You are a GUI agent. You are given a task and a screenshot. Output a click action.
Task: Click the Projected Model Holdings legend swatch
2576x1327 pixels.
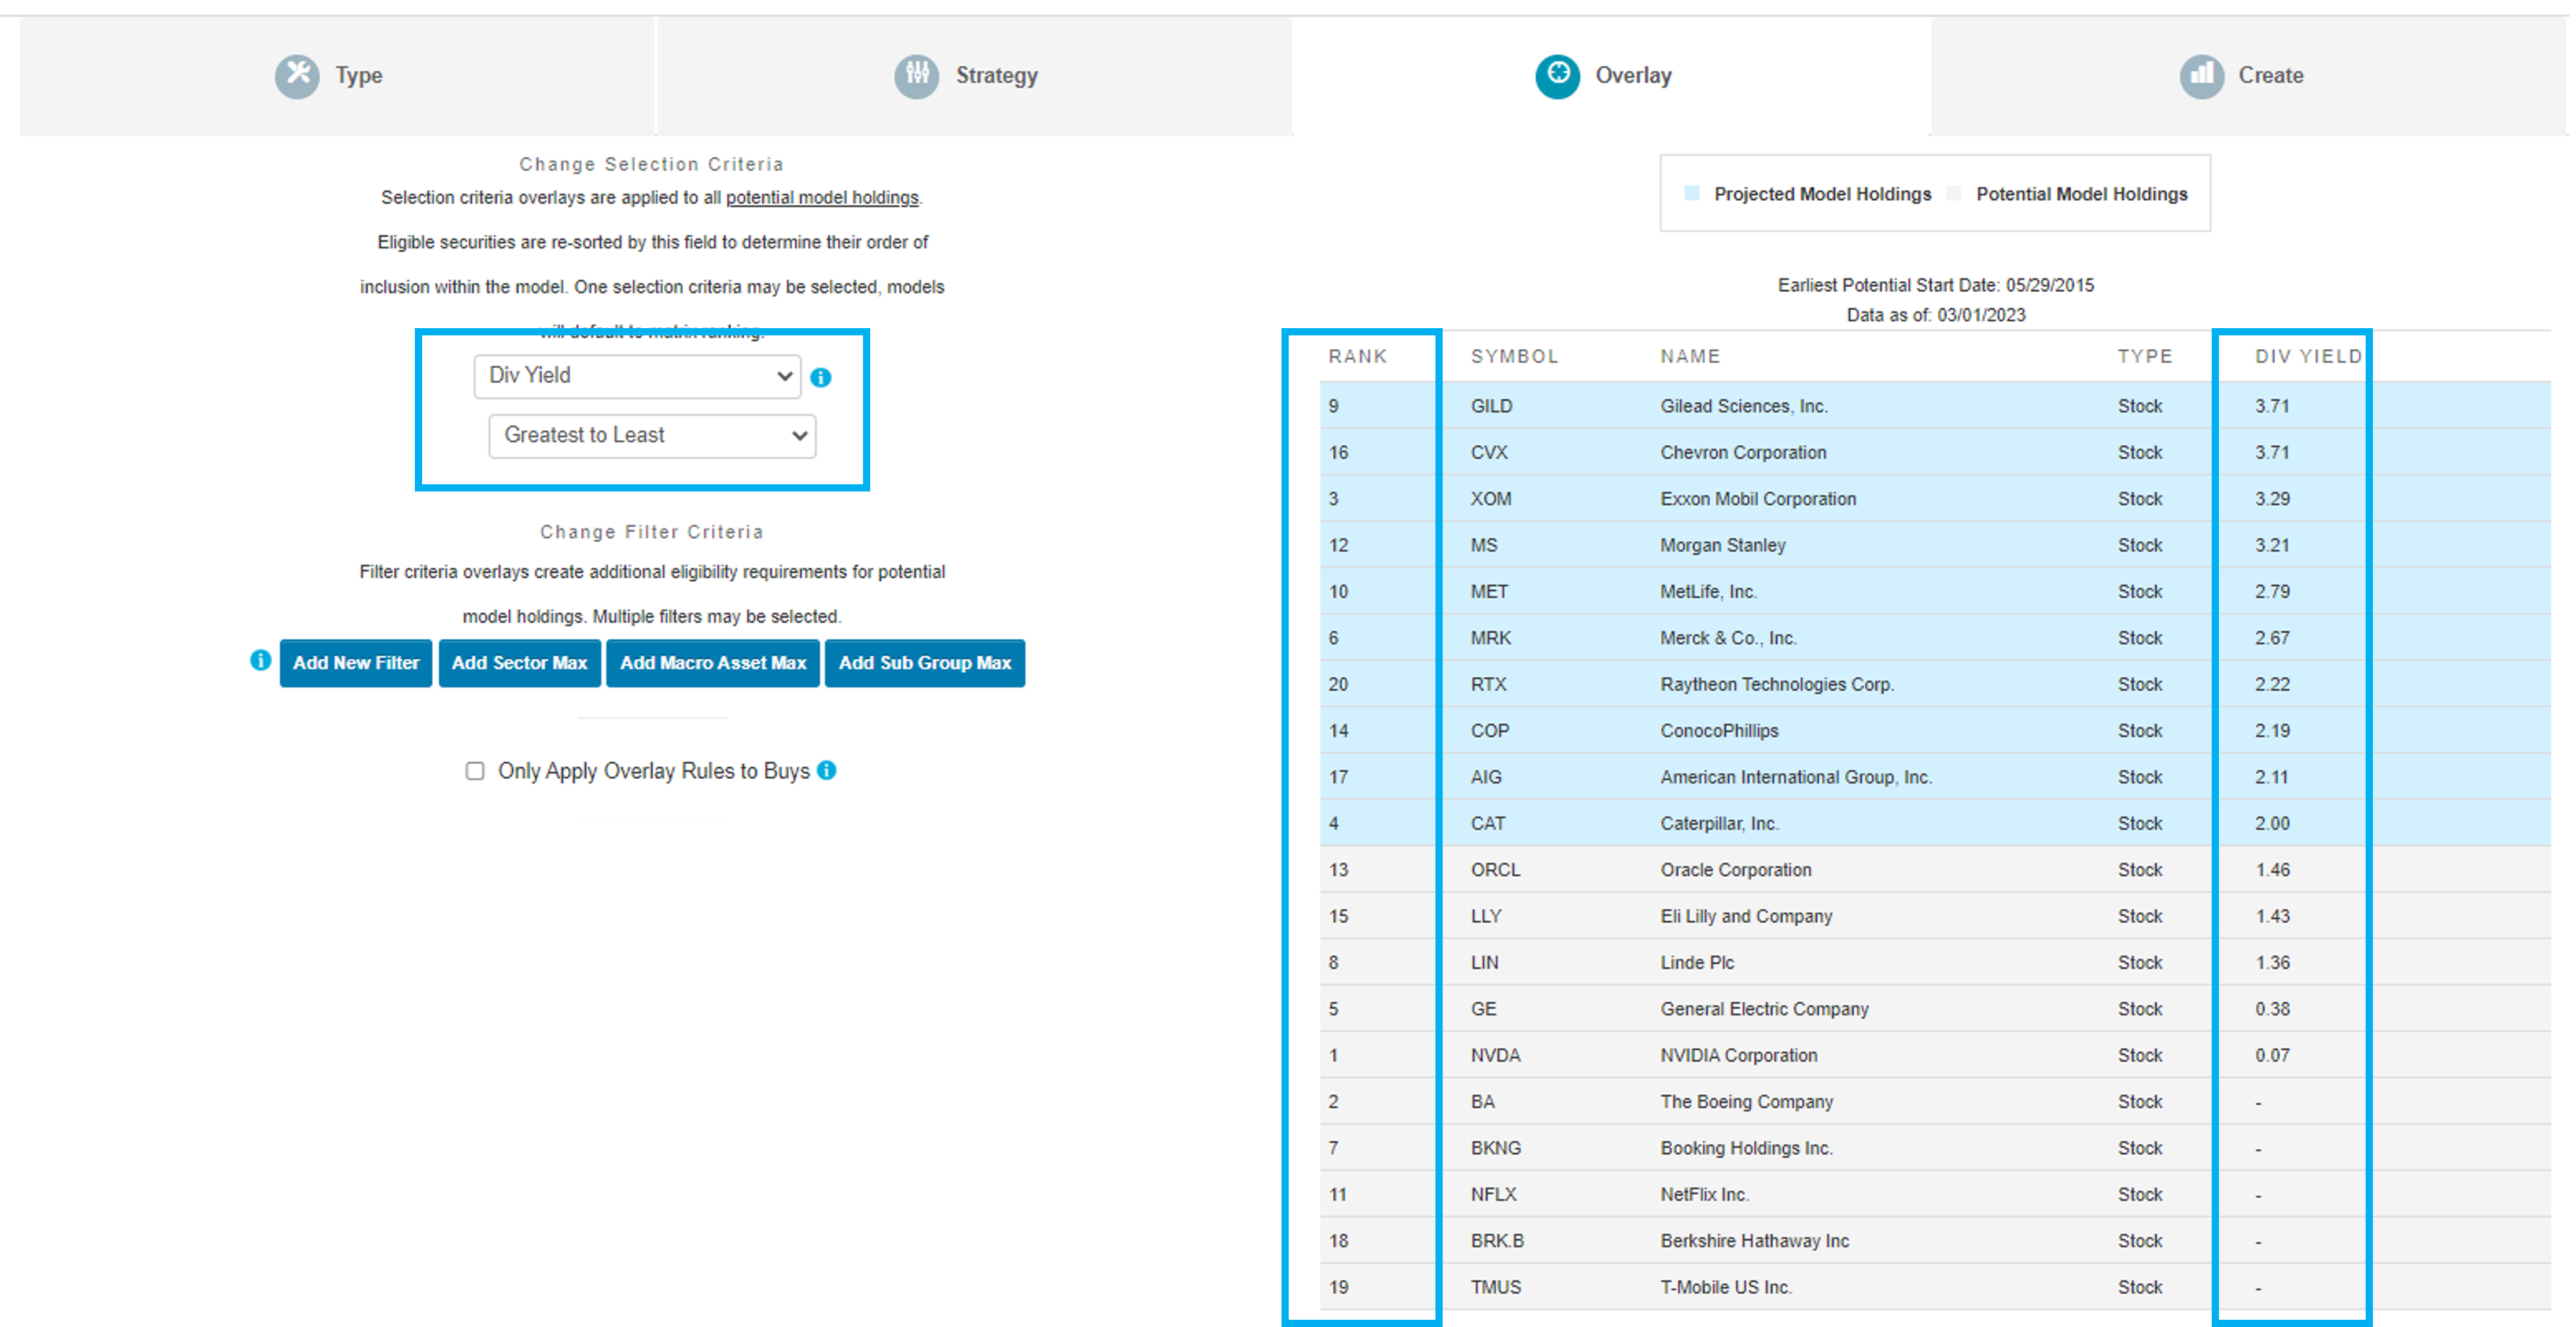[x=1692, y=193]
